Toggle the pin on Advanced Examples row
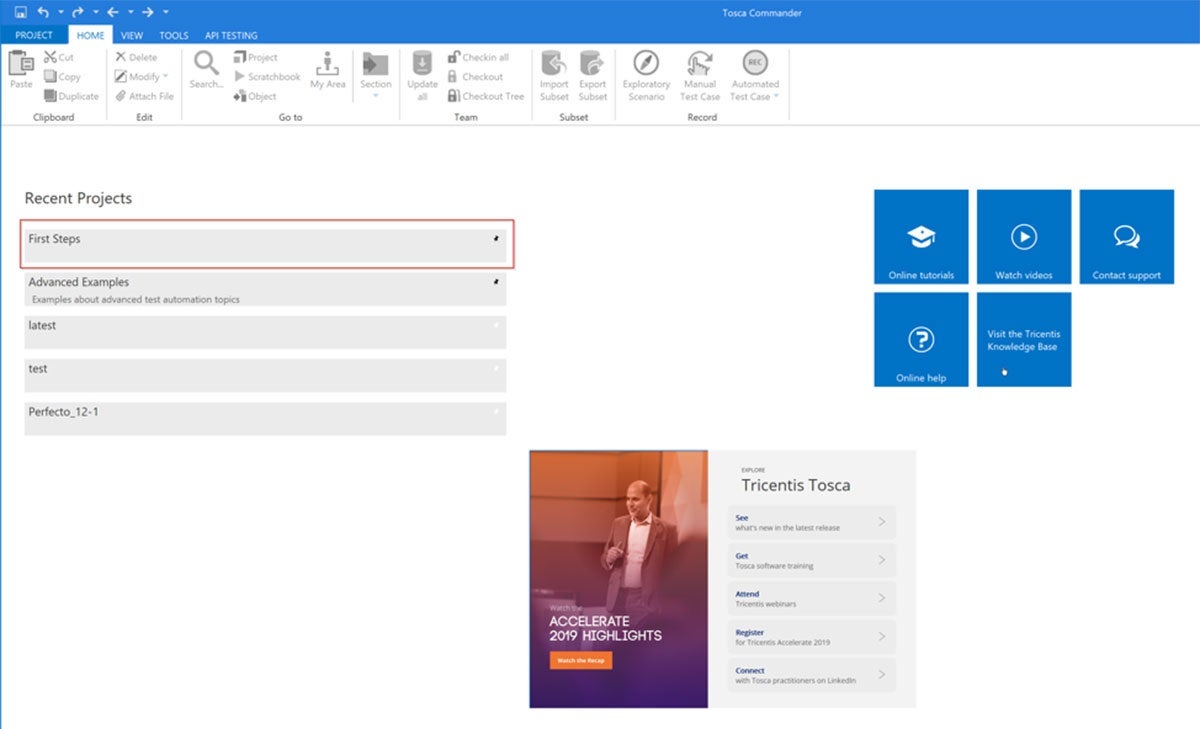 (x=496, y=282)
